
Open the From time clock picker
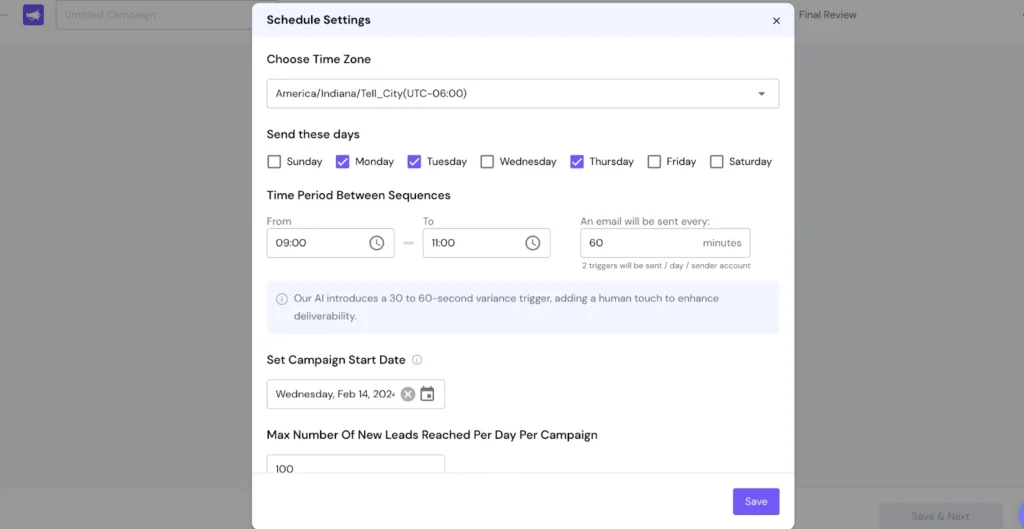point(377,243)
